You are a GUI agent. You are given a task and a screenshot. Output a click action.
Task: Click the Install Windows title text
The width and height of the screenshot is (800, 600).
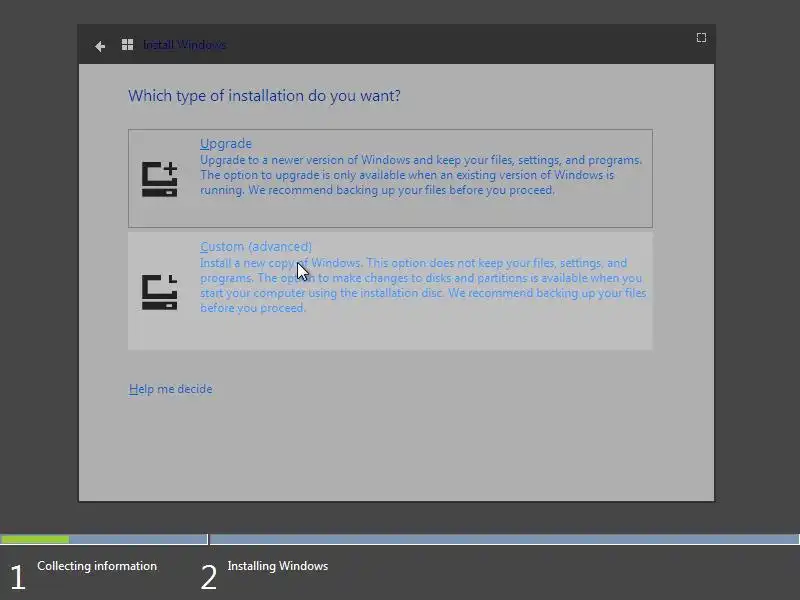coord(184,45)
